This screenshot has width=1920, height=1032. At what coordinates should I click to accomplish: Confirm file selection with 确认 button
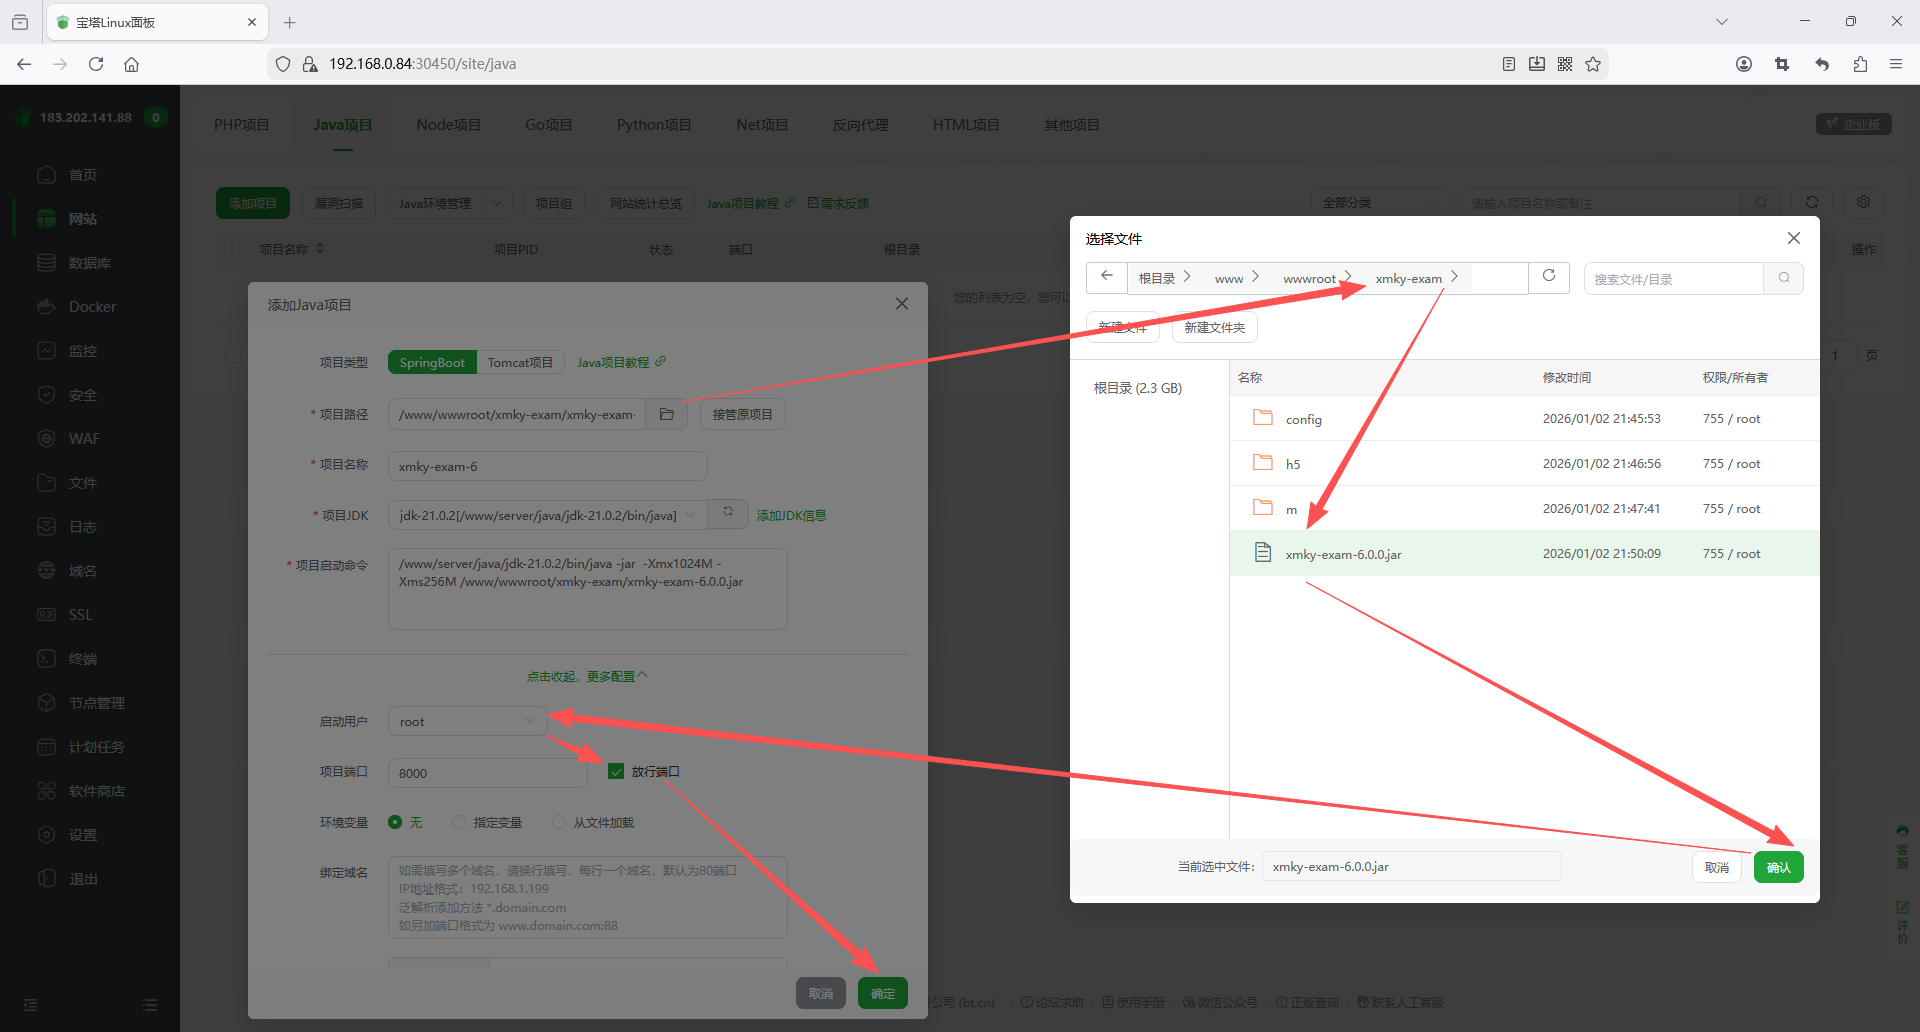tap(1778, 867)
